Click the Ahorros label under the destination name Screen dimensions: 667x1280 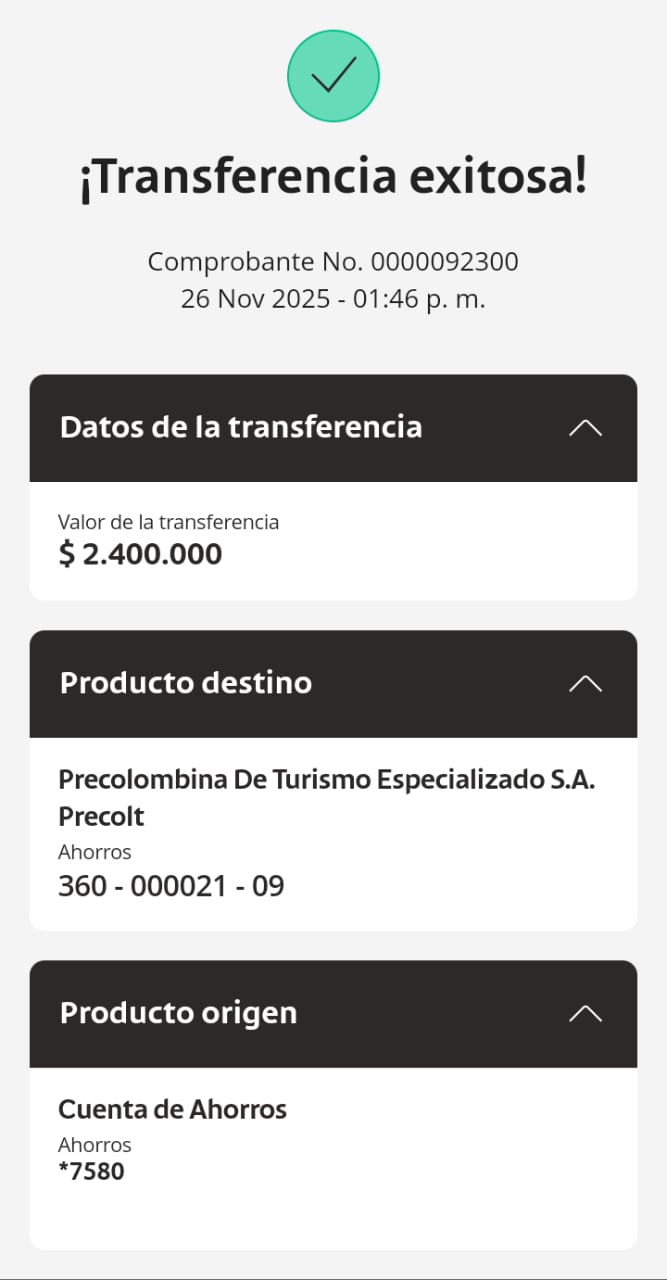point(95,852)
